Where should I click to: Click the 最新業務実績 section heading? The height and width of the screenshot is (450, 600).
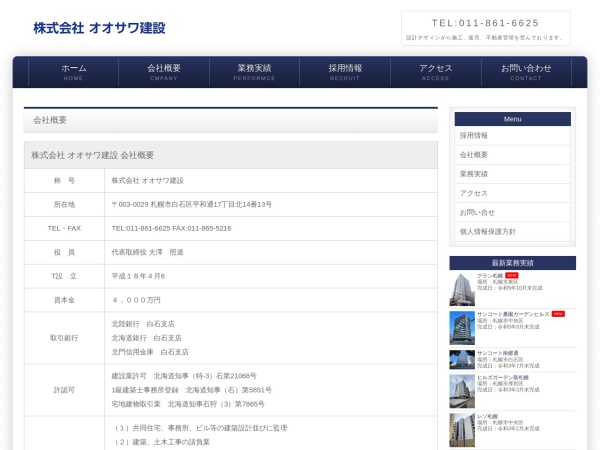point(512,263)
